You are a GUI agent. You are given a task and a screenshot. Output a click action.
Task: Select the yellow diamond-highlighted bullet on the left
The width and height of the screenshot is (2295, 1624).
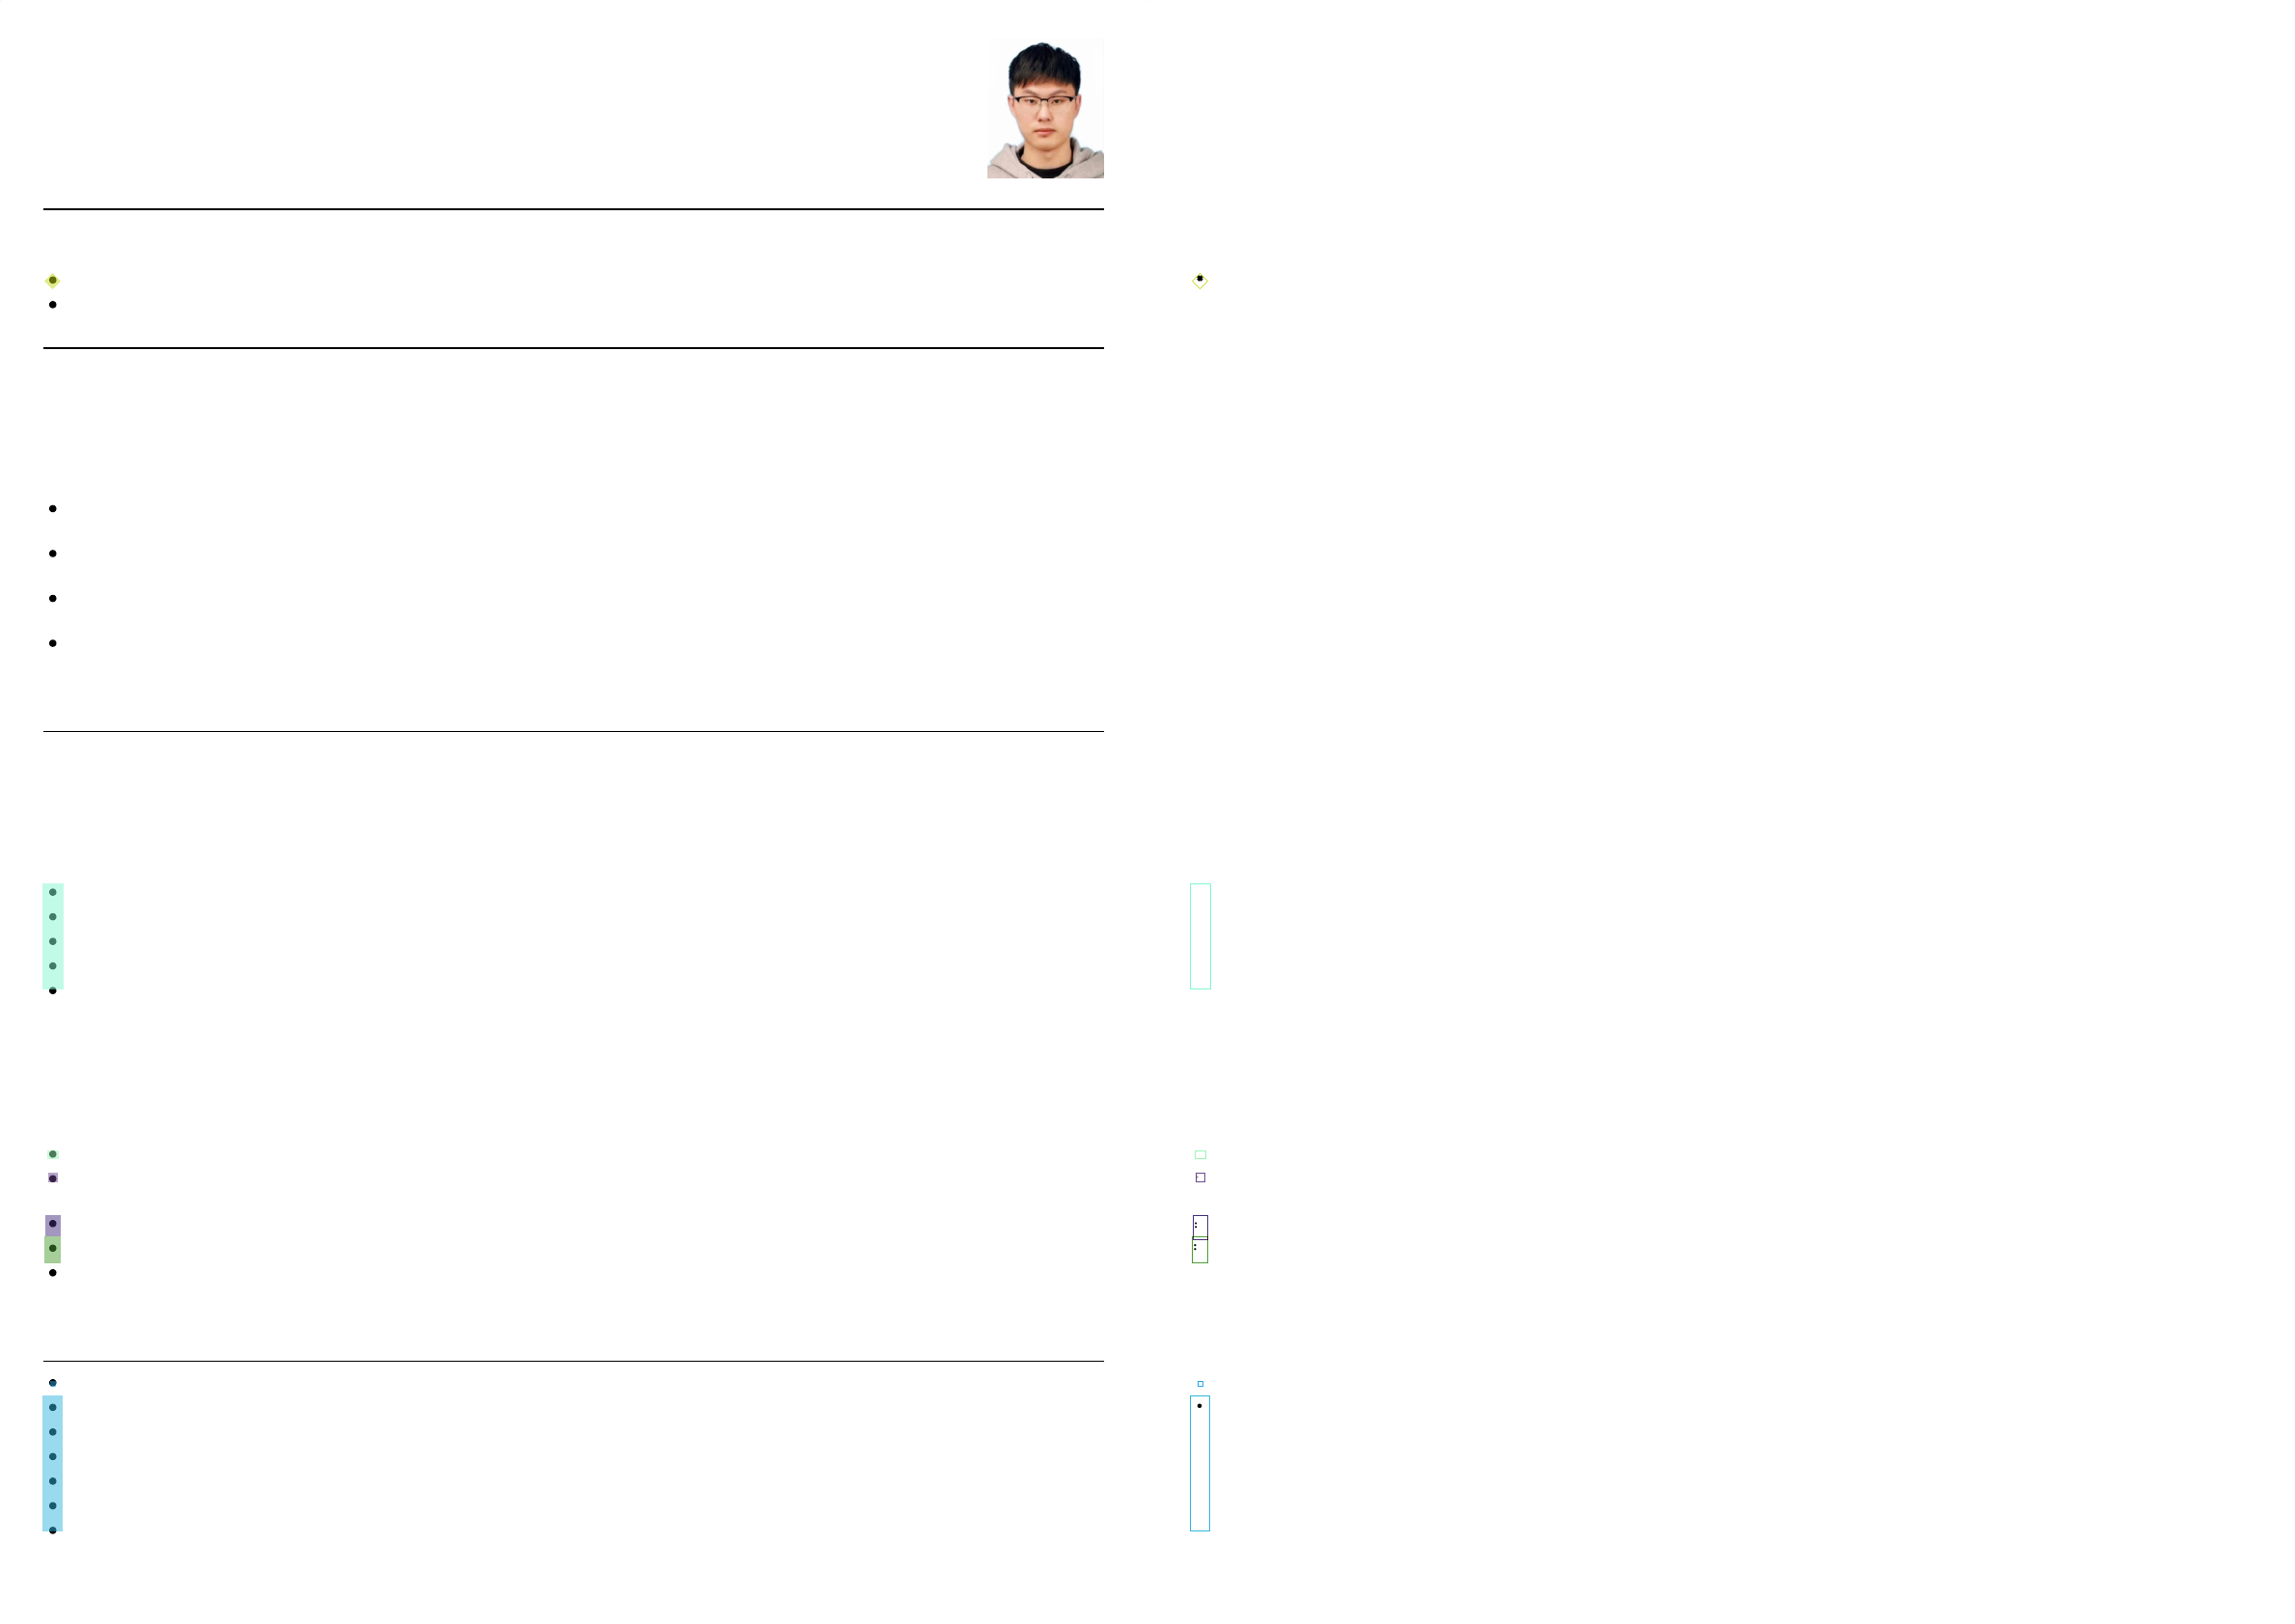53,281
